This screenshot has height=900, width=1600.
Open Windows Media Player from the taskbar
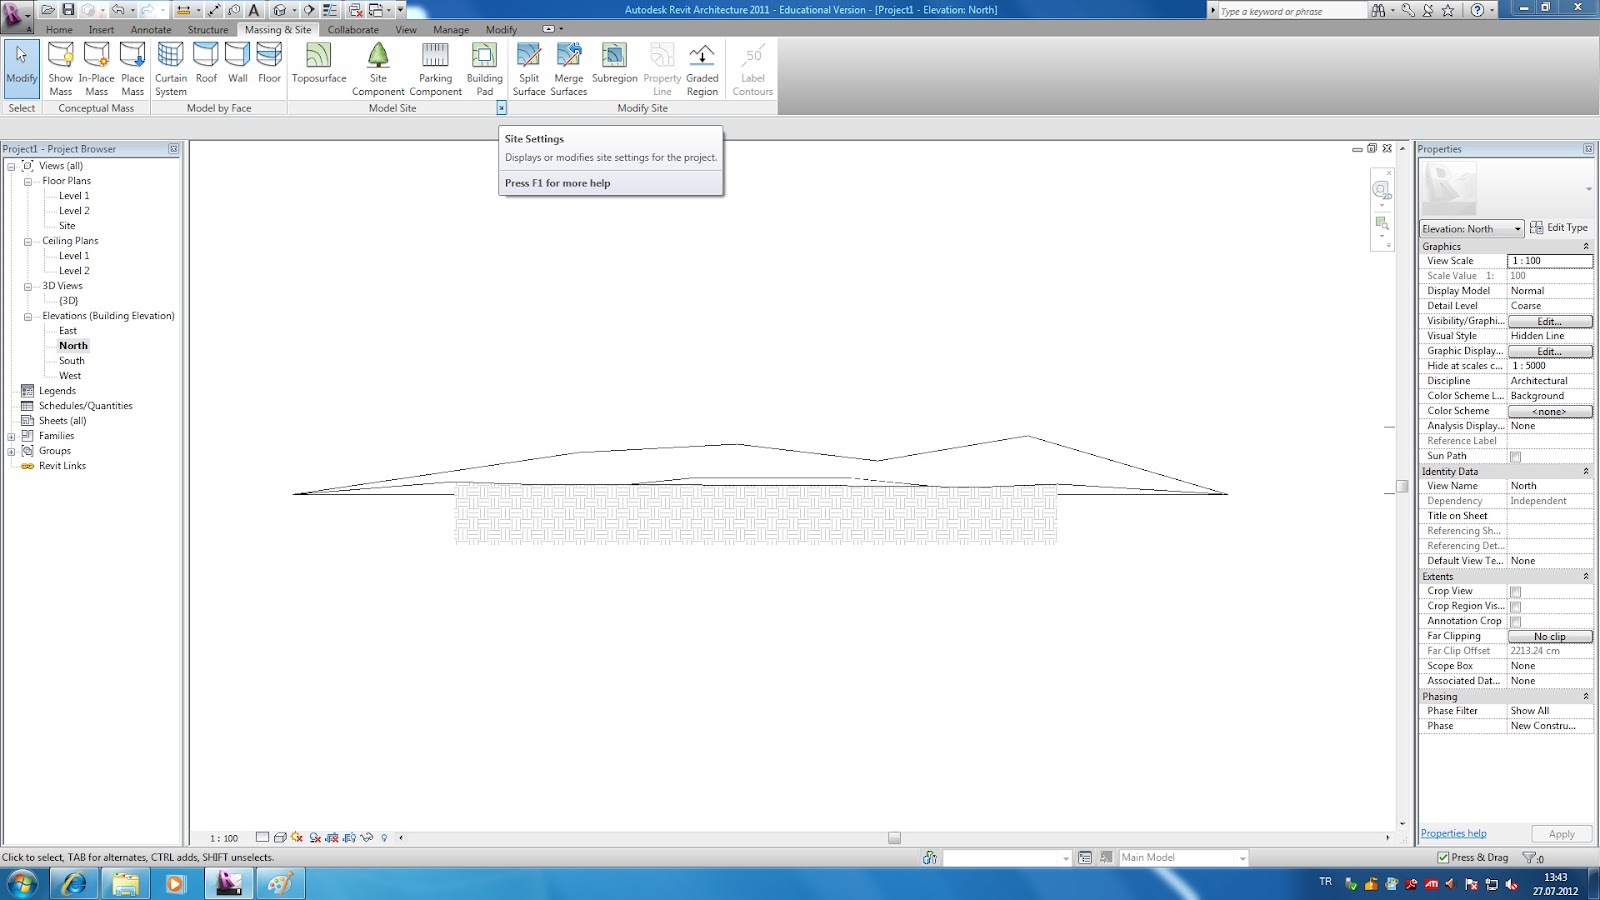(176, 884)
